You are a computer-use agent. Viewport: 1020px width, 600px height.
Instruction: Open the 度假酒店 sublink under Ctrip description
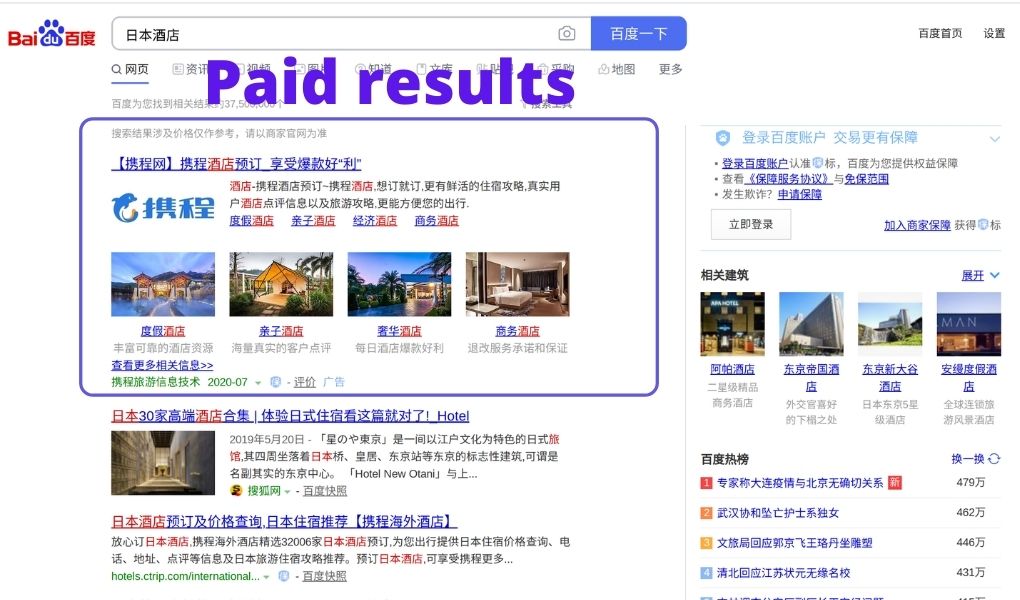pos(252,221)
